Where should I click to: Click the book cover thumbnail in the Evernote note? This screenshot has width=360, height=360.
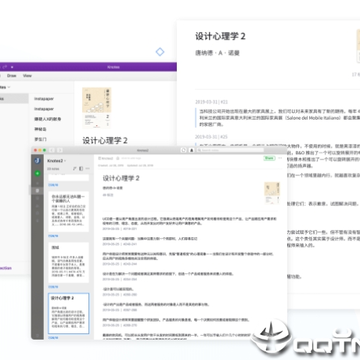tap(272, 193)
